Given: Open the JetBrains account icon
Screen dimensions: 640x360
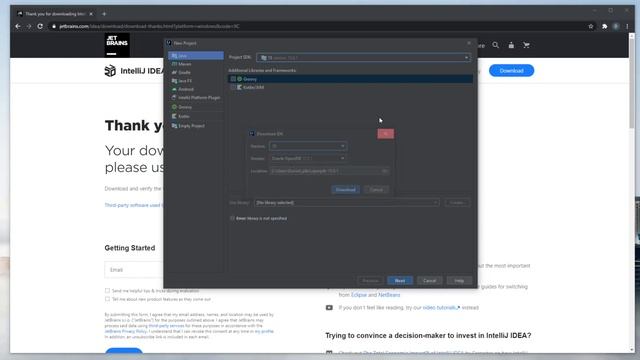Looking at the screenshot, I should click(511, 45).
